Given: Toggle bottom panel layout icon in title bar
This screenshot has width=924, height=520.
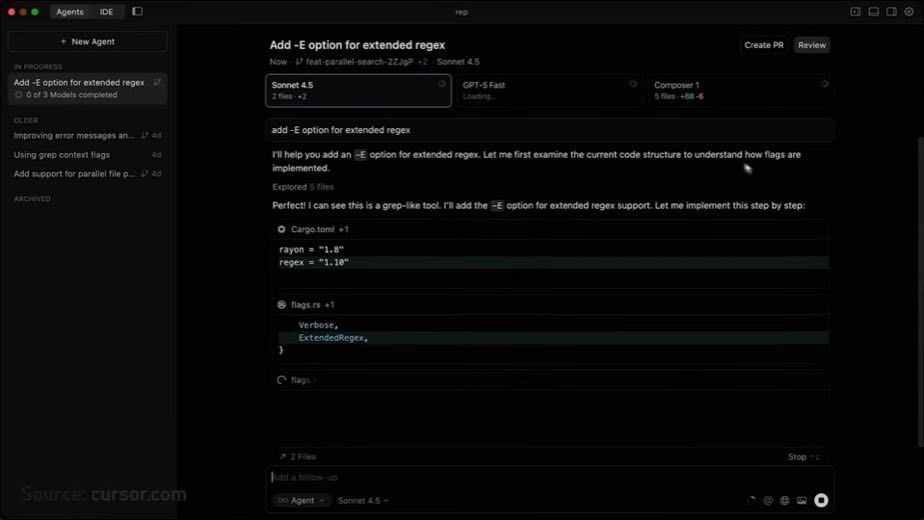Looking at the screenshot, I should click(x=873, y=11).
